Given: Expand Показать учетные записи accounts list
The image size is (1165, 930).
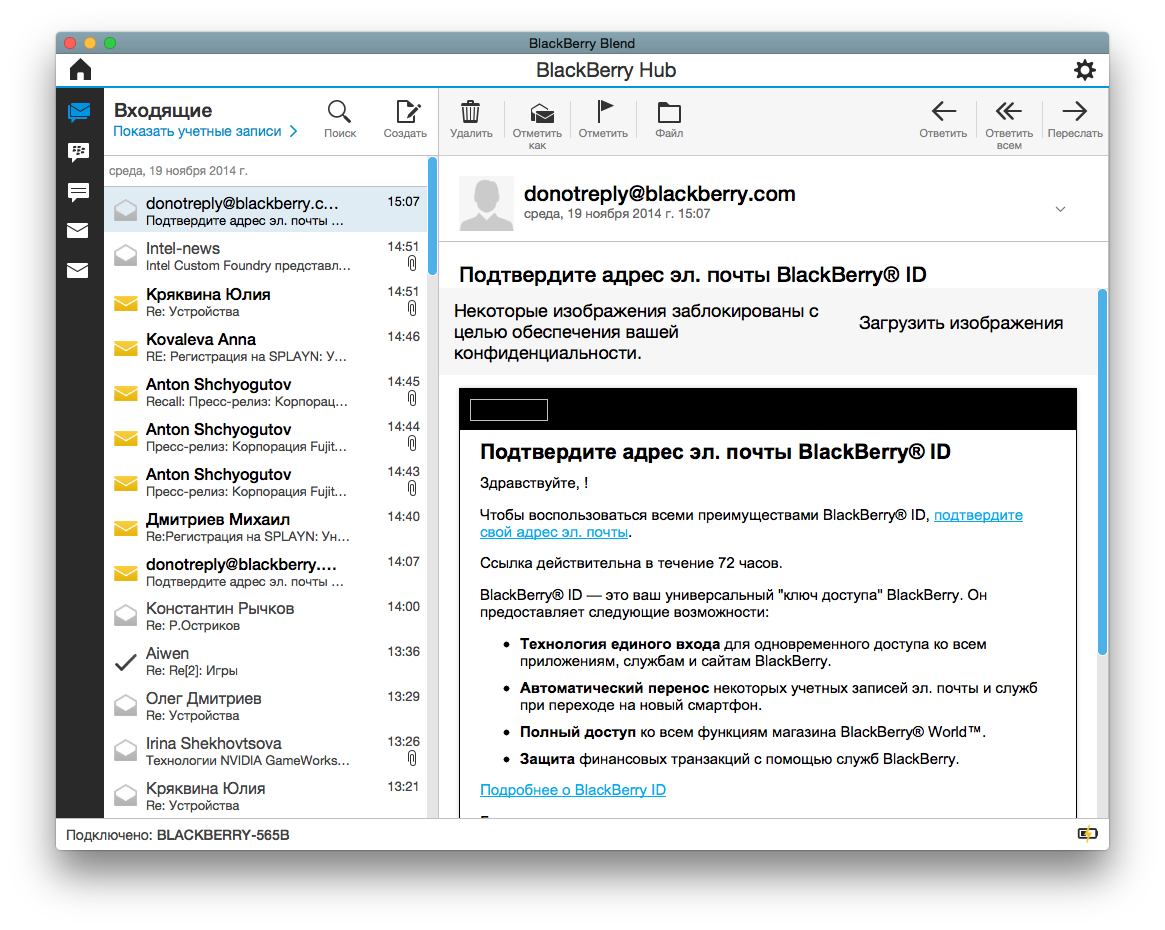Looking at the screenshot, I should click(205, 131).
